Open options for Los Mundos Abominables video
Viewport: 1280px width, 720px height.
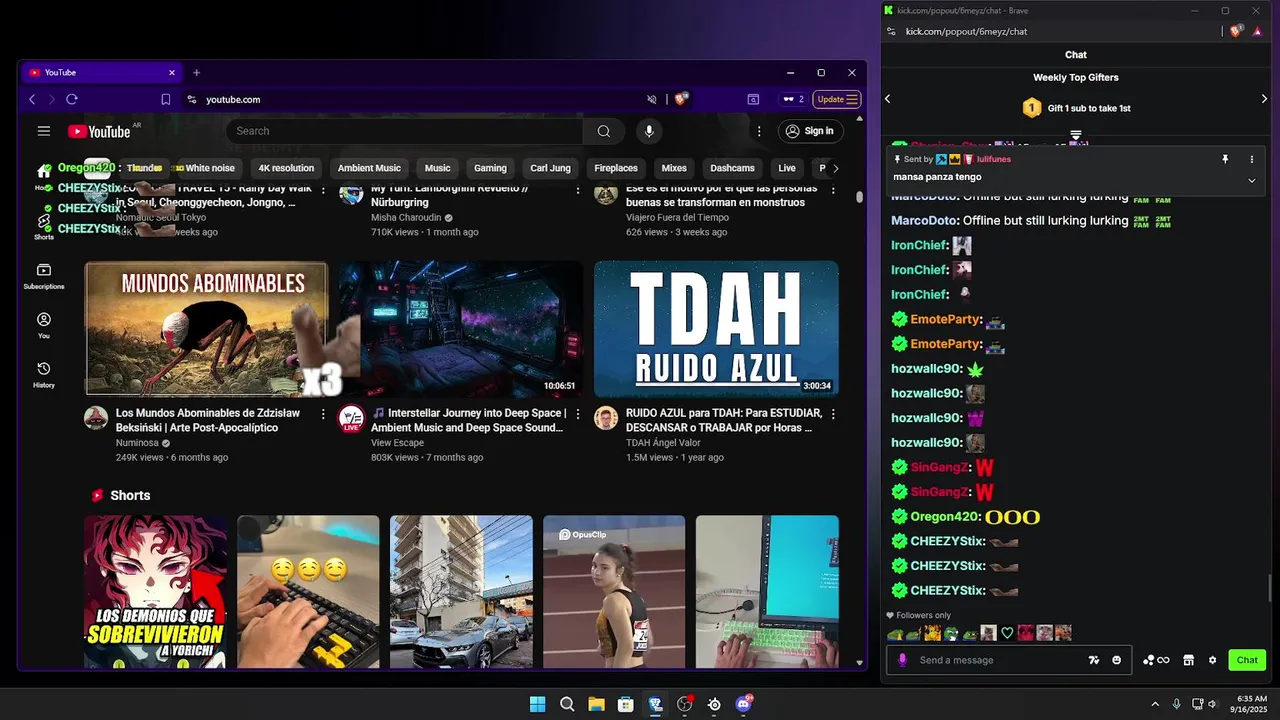point(323,413)
